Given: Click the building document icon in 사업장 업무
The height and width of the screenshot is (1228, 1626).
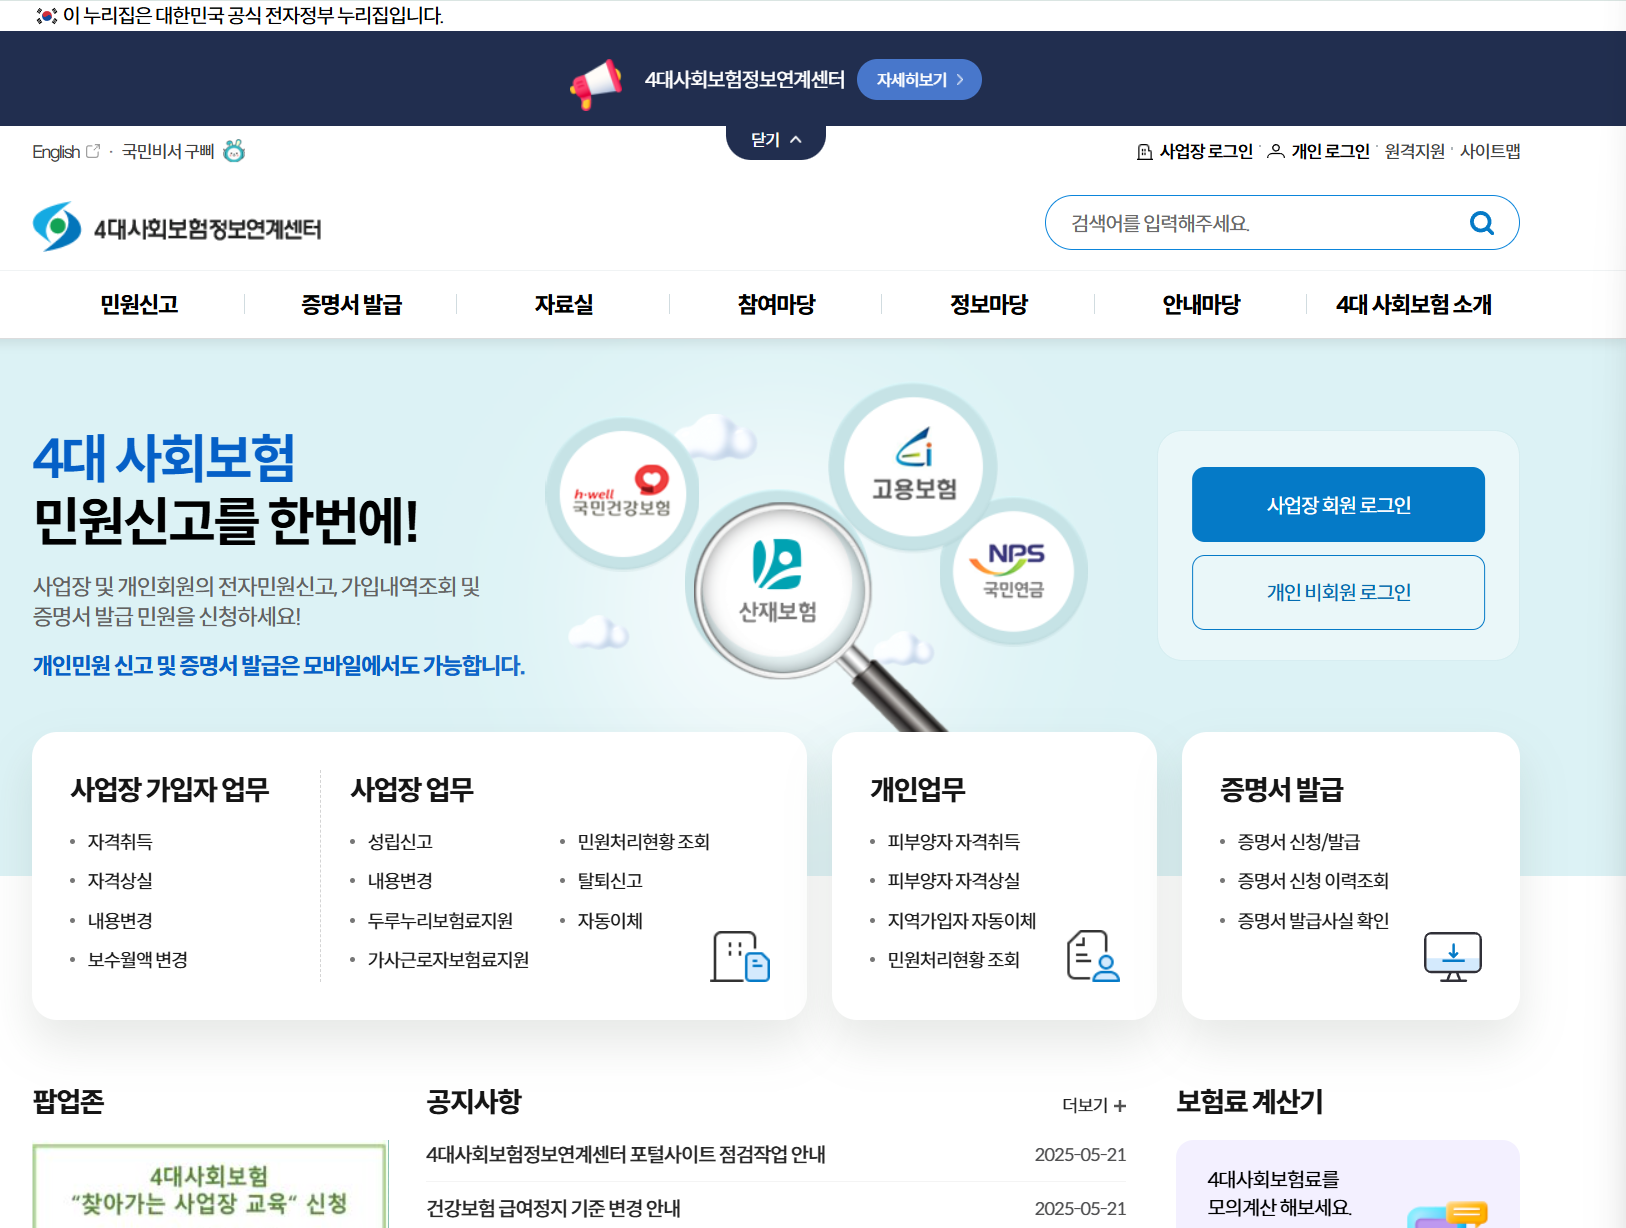Looking at the screenshot, I should tap(740, 956).
